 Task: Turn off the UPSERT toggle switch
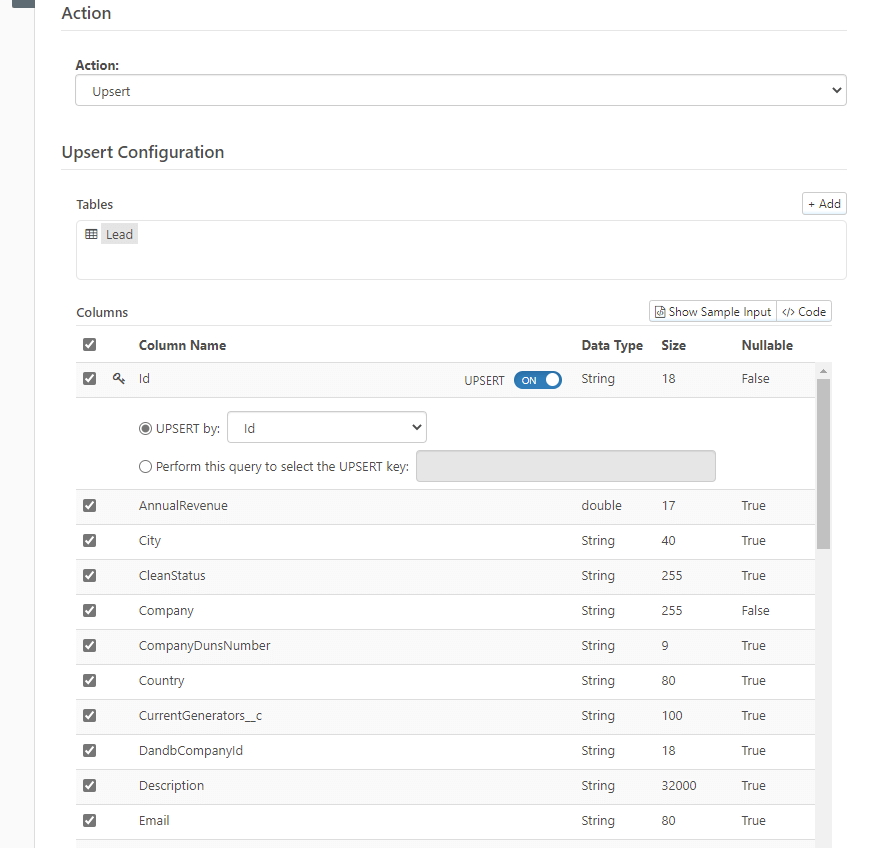tap(538, 380)
